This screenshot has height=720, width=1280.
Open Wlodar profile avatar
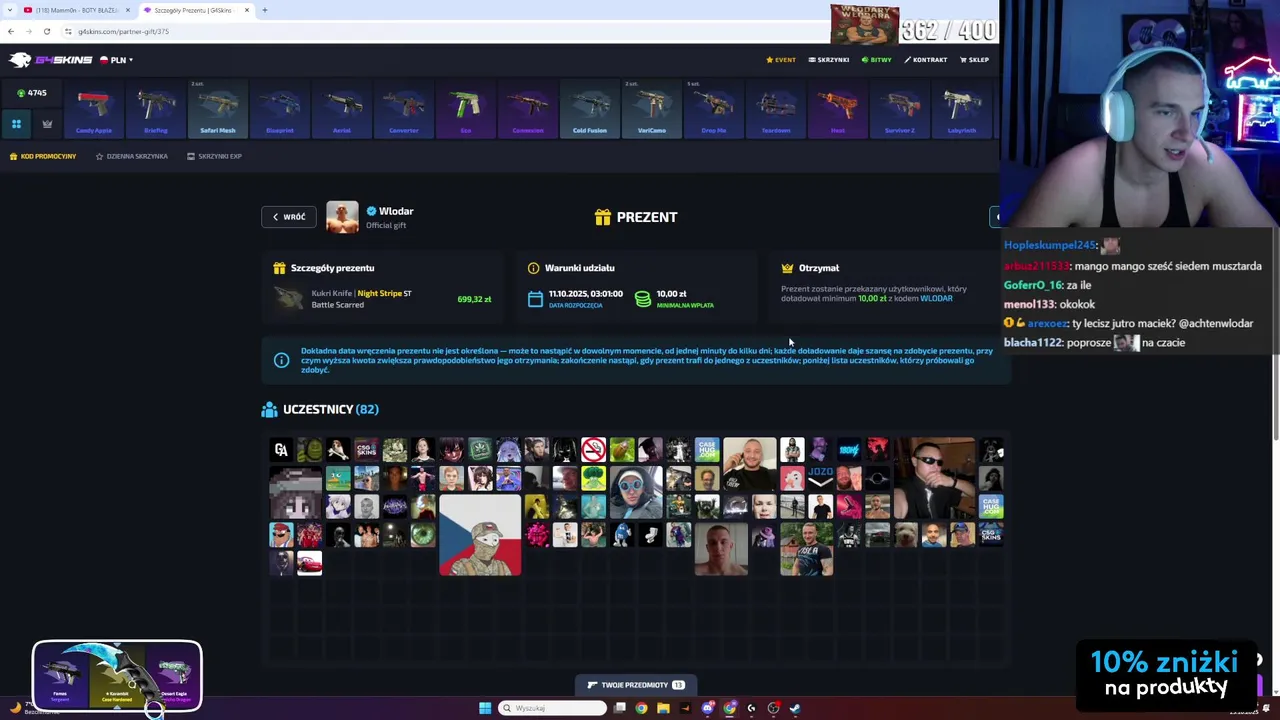(x=342, y=217)
